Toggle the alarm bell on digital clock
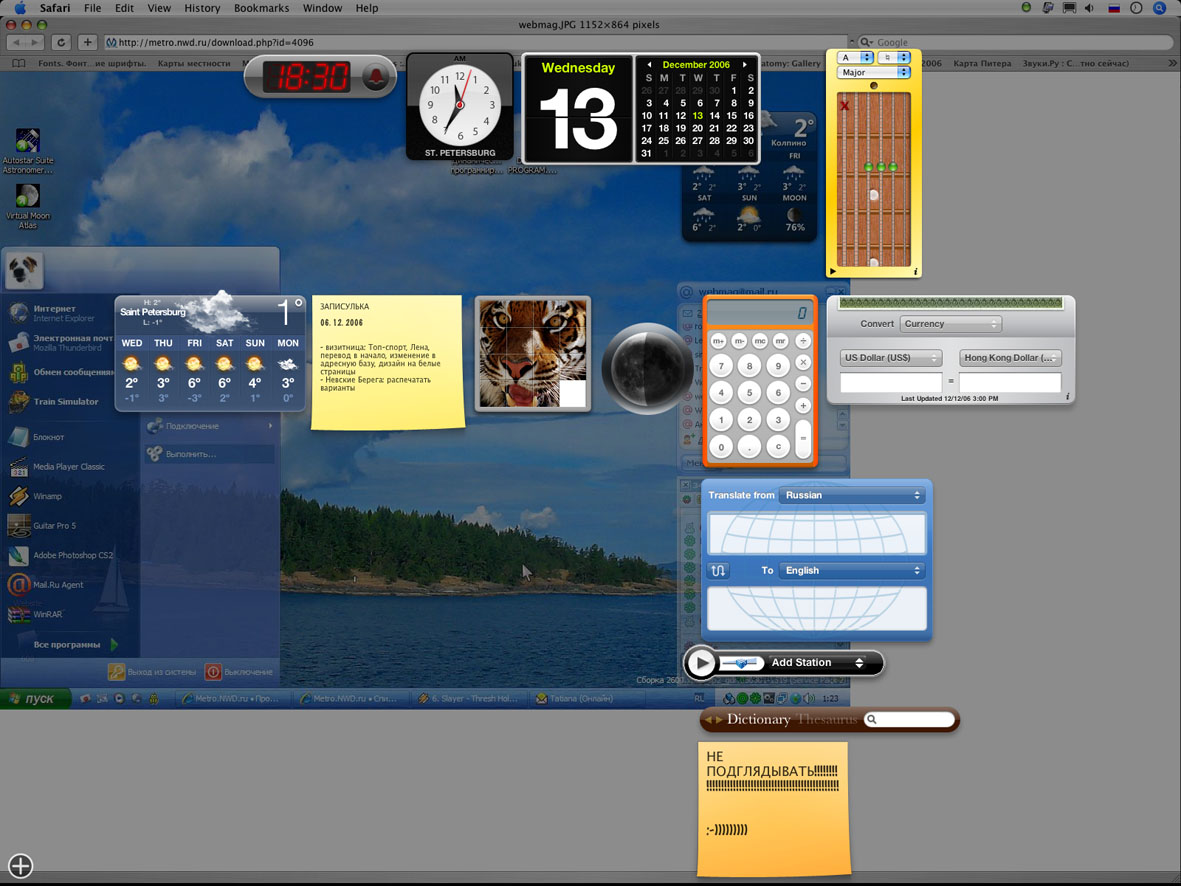This screenshot has height=886, width=1181. coord(377,77)
